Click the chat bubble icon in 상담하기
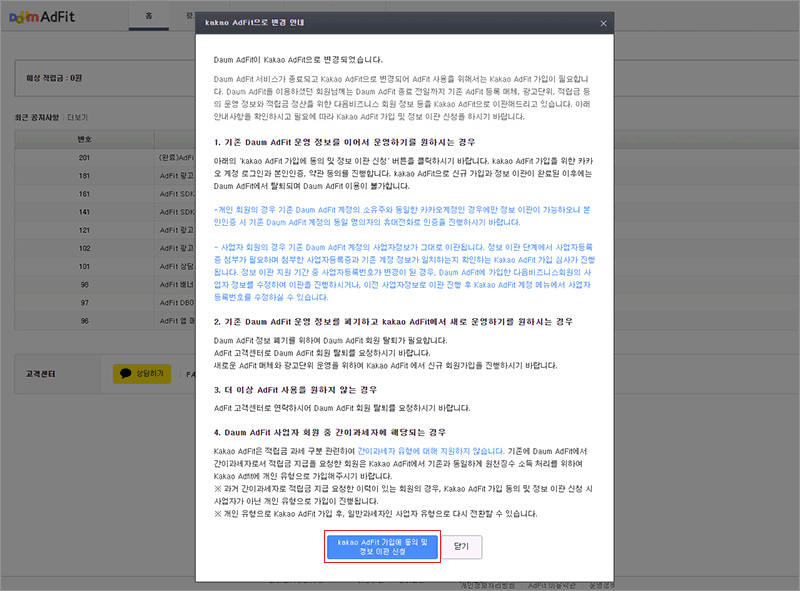This screenshot has height=591, width=800. [126, 374]
